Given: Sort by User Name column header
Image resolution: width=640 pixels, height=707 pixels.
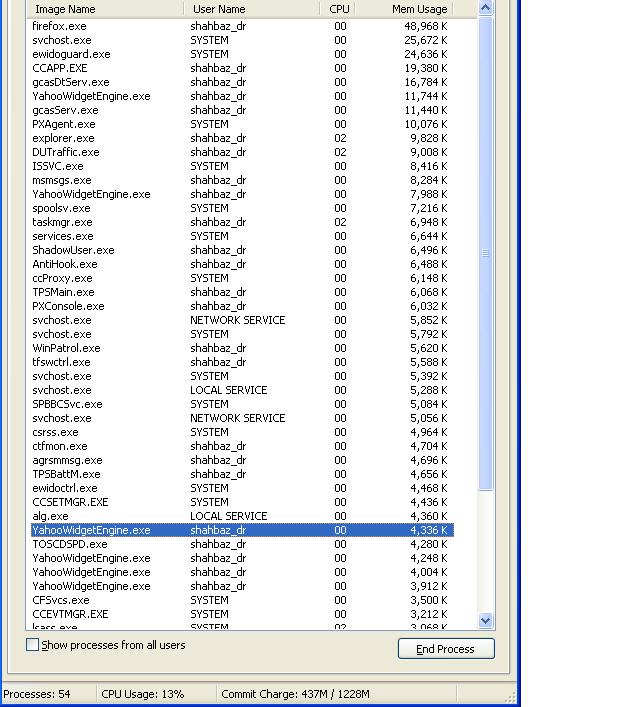Looking at the screenshot, I should click(x=252, y=9).
